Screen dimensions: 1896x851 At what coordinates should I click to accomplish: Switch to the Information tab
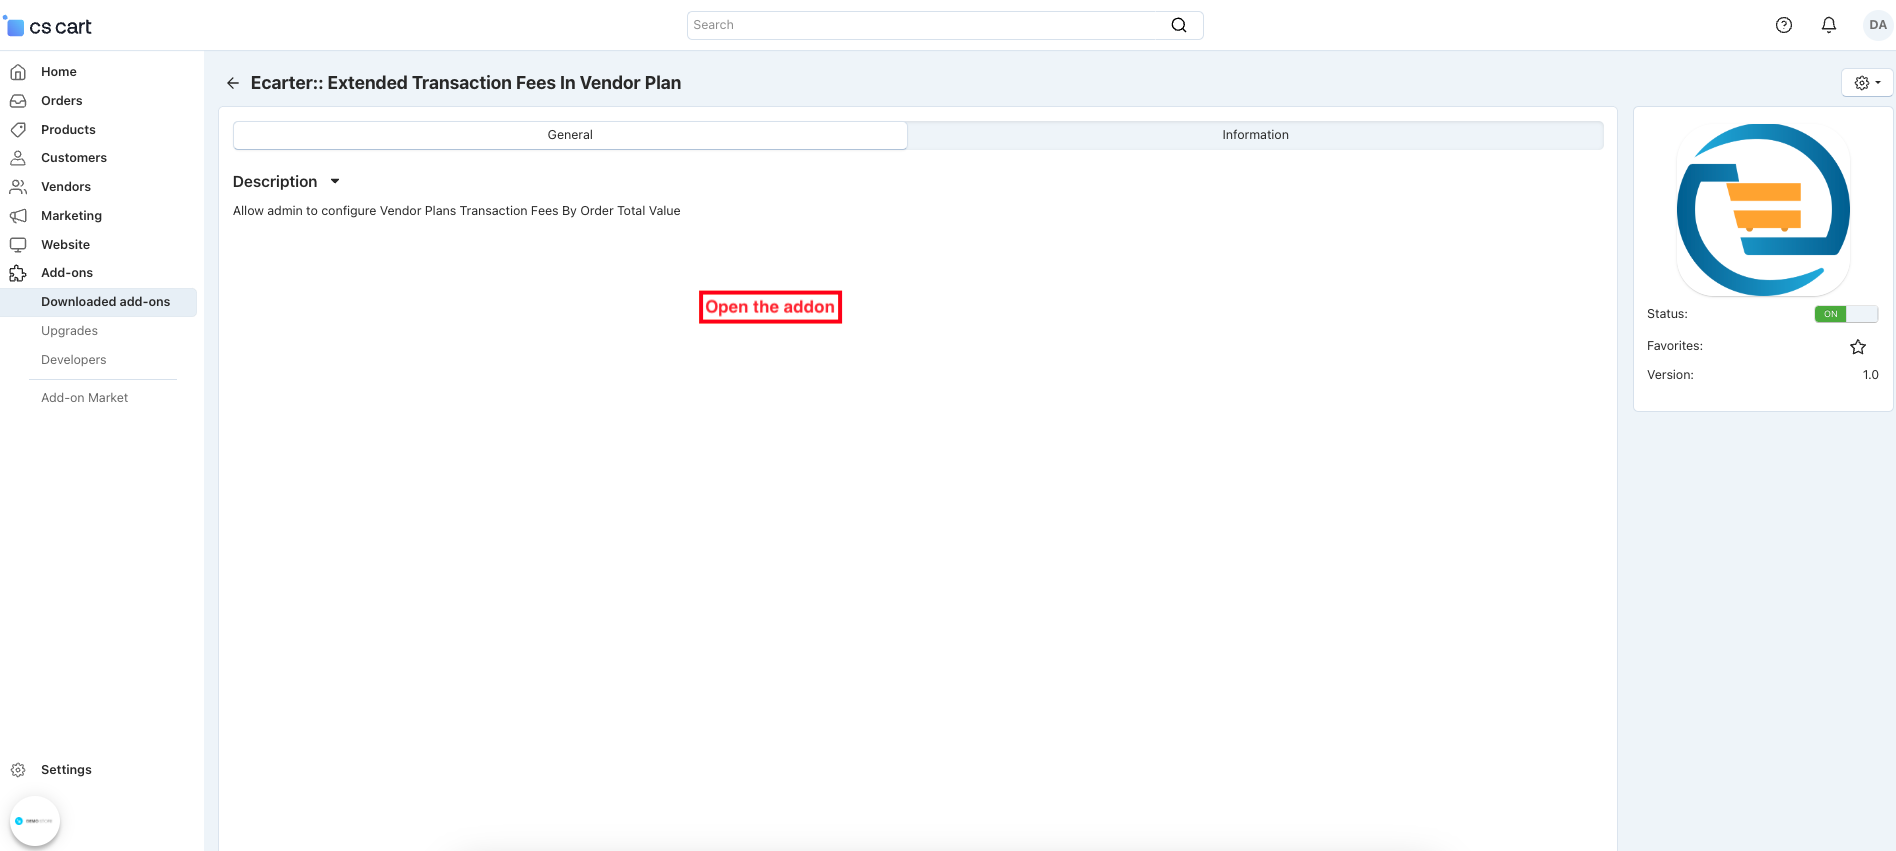pyautogui.click(x=1254, y=135)
